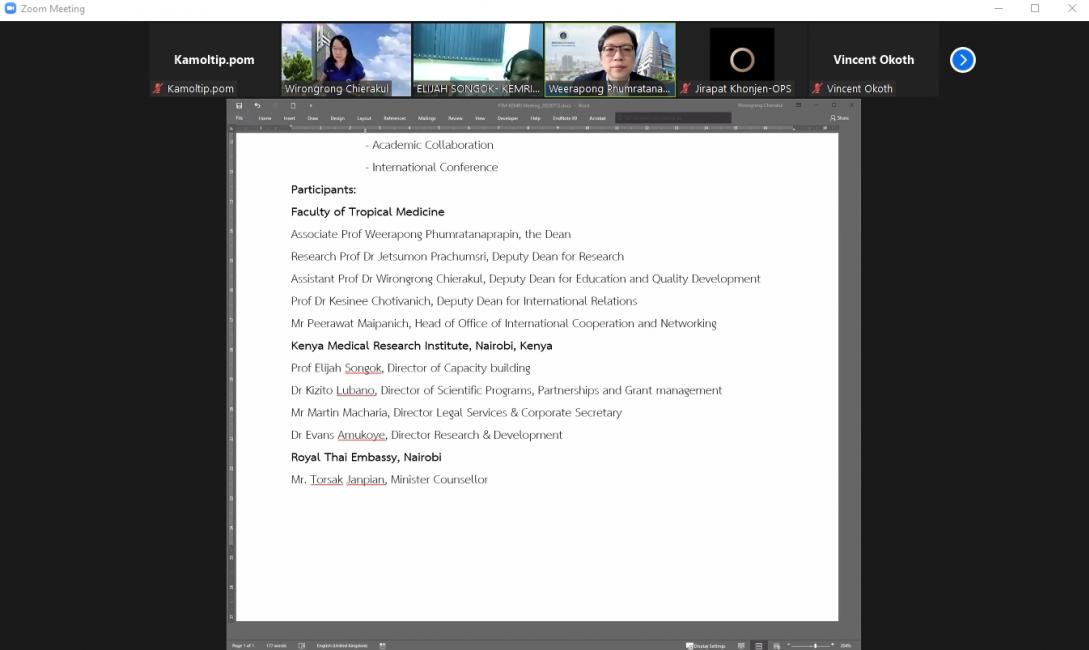Viewport: 1089px width, 650px height.
Task: Go to the Review ribbon tab
Action: coord(456,118)
